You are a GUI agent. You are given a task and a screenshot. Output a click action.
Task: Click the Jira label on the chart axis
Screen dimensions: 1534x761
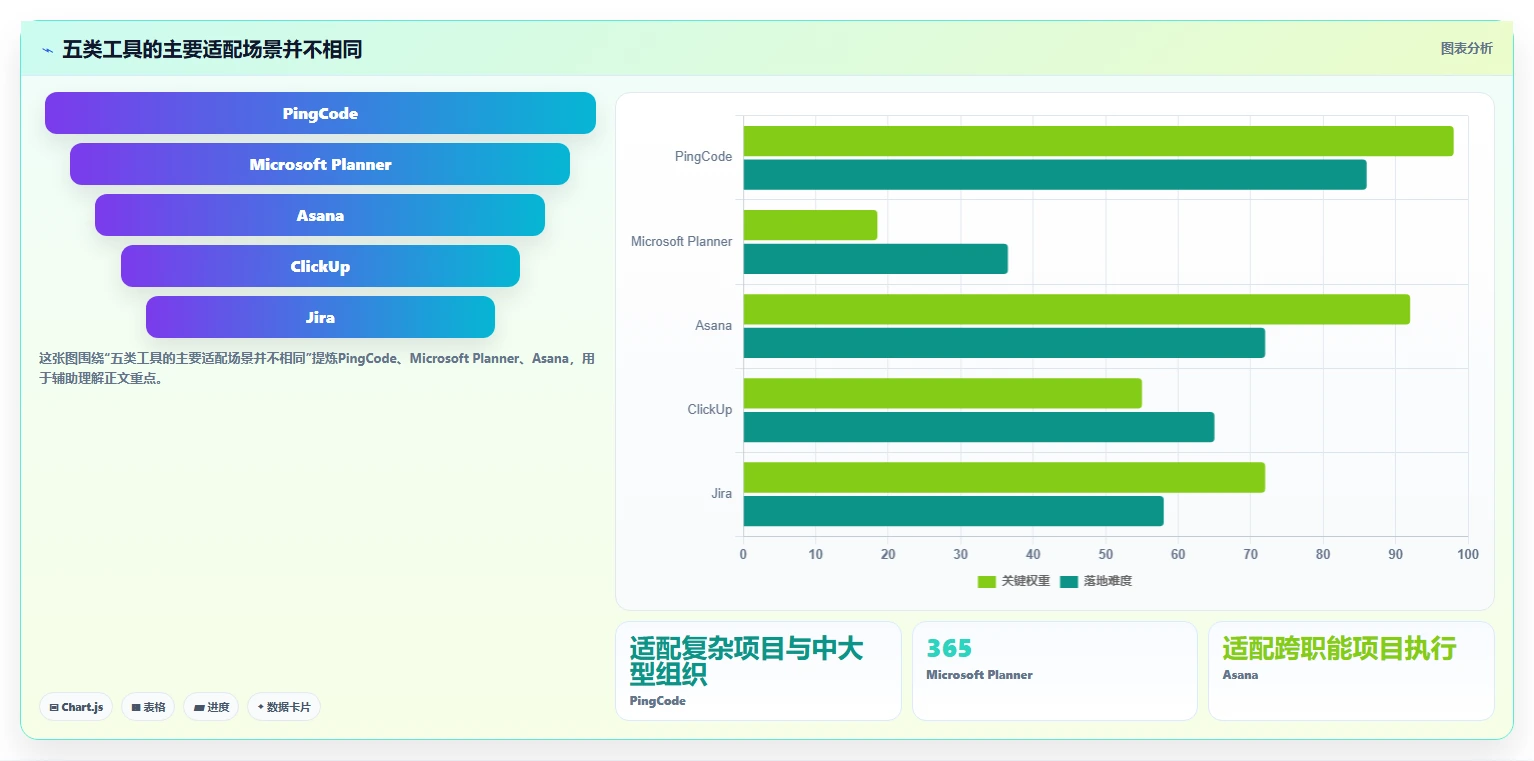[721, 493]
